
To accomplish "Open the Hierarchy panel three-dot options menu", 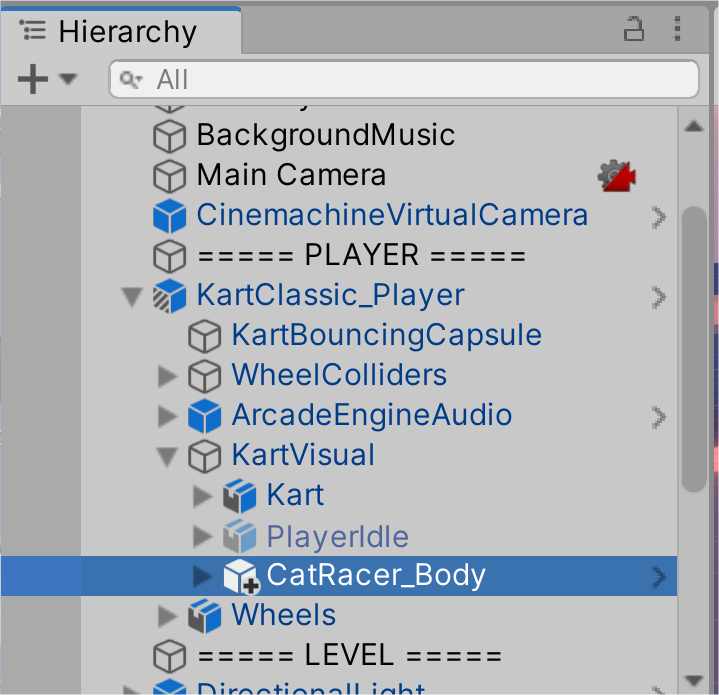I will click(x=677, y=29).
